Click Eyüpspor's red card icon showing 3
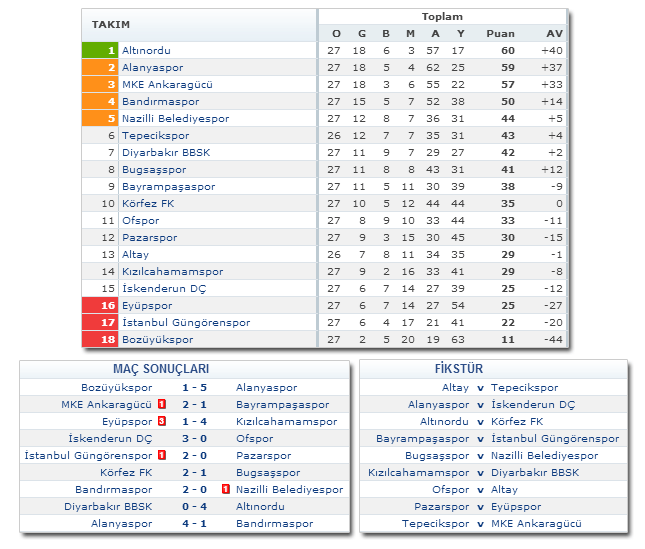The height and width of the screenshot is (549, 645). 161,422
